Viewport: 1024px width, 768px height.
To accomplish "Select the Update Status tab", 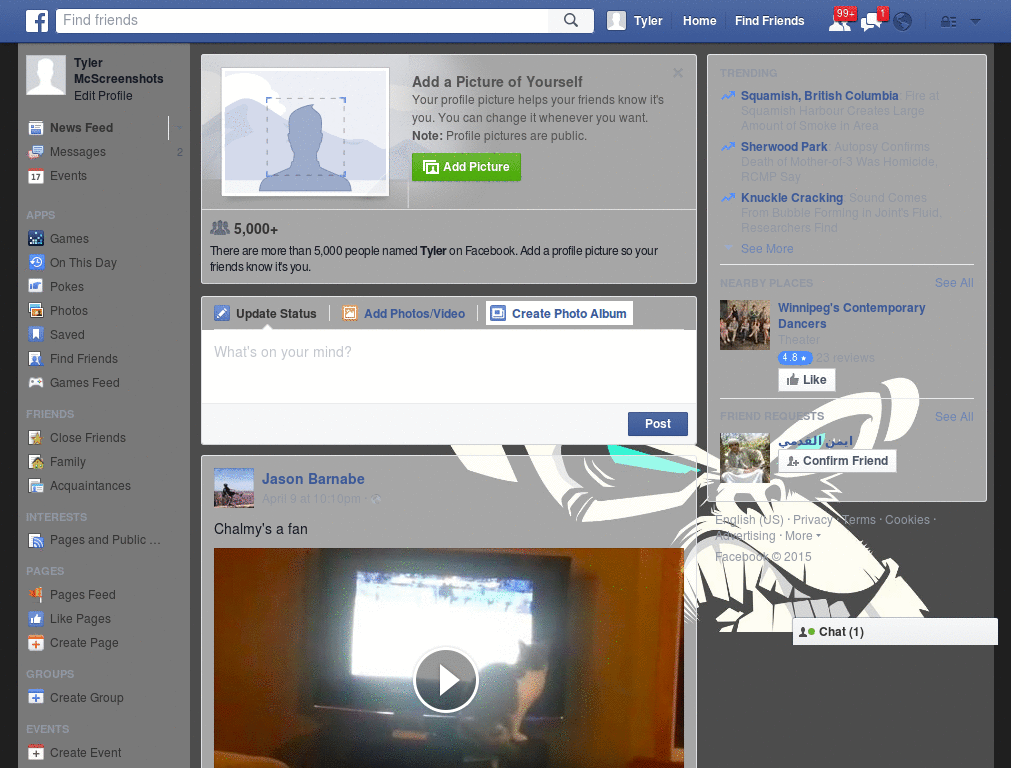I will click(x=266, y=313).
